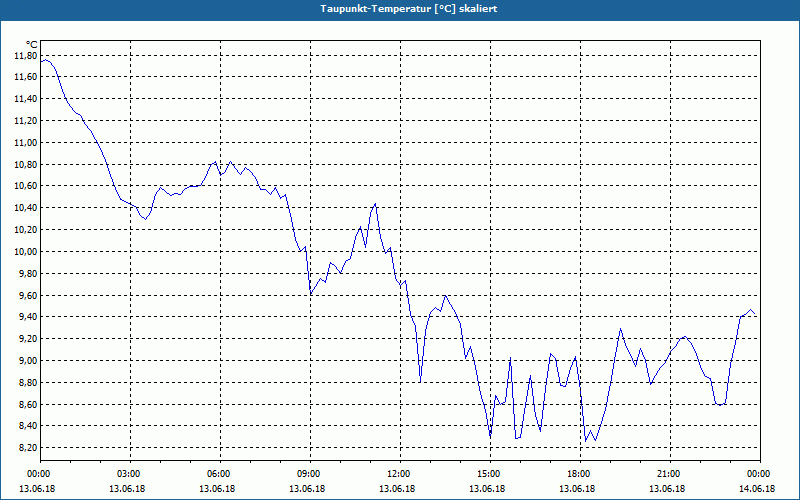Click the 15:00 time label on x-axis

coord(490,474)
